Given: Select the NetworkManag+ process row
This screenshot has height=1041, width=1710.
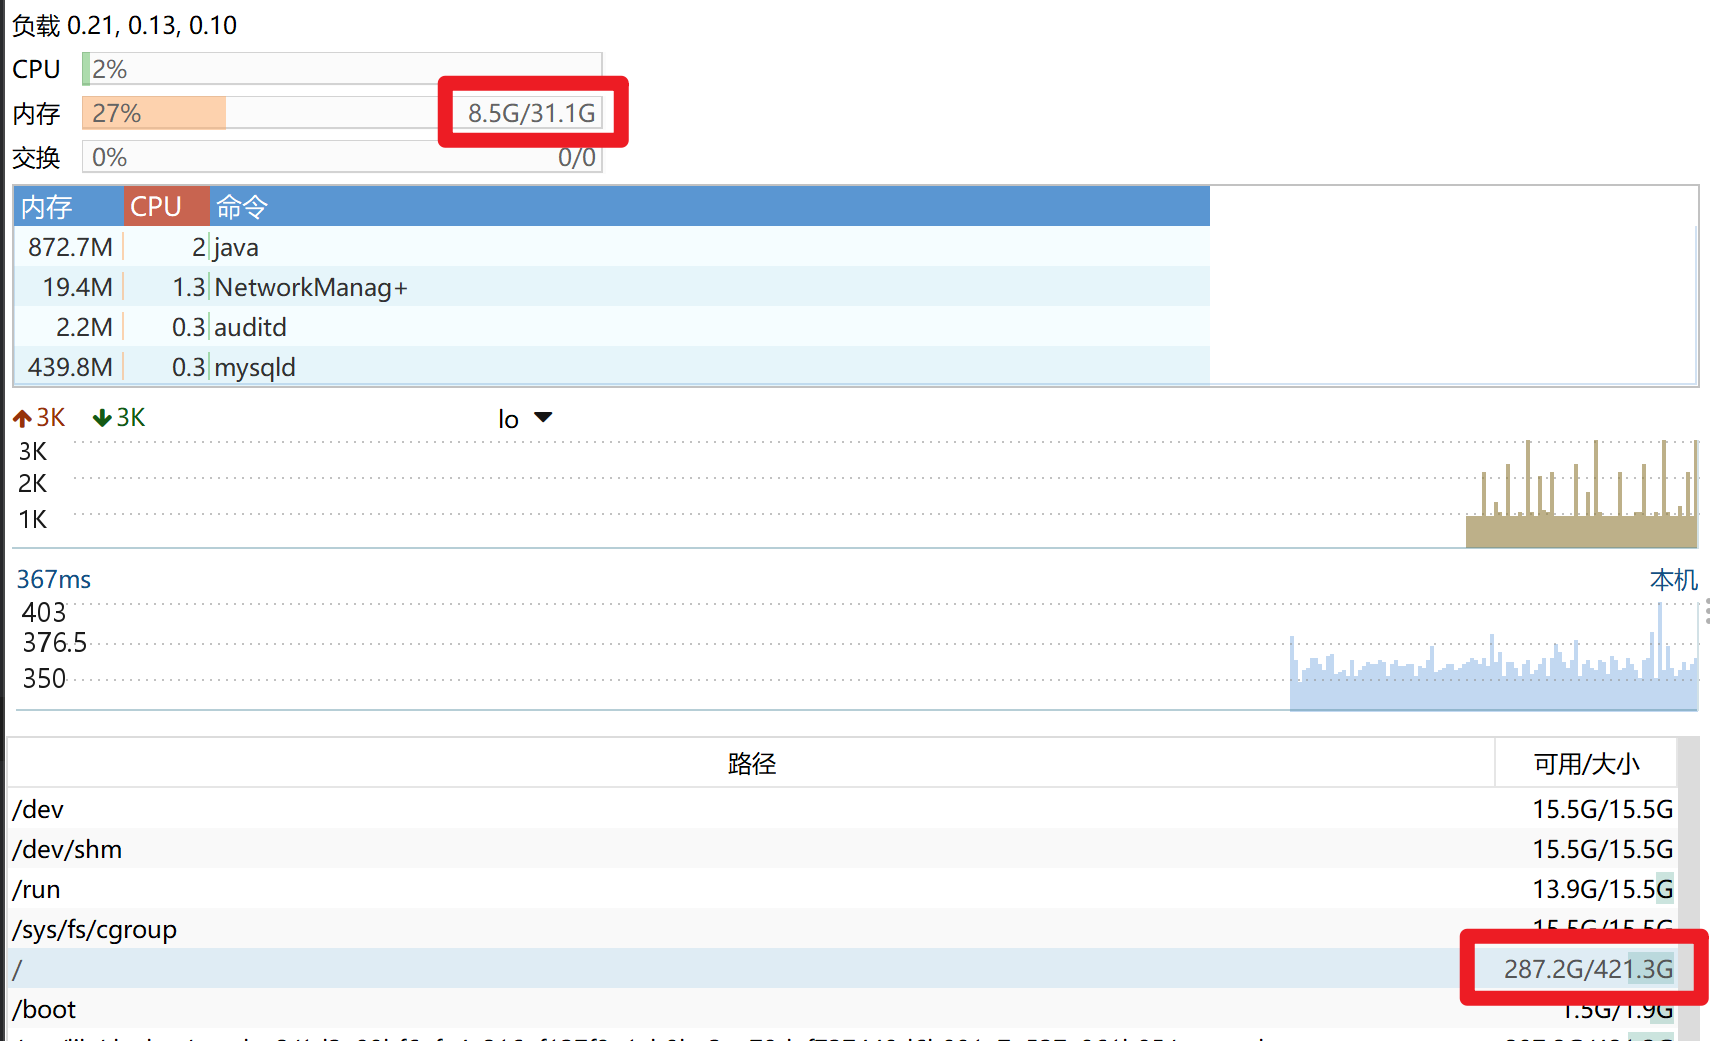Looking at the screenshot, I should [x=611, y=287].
